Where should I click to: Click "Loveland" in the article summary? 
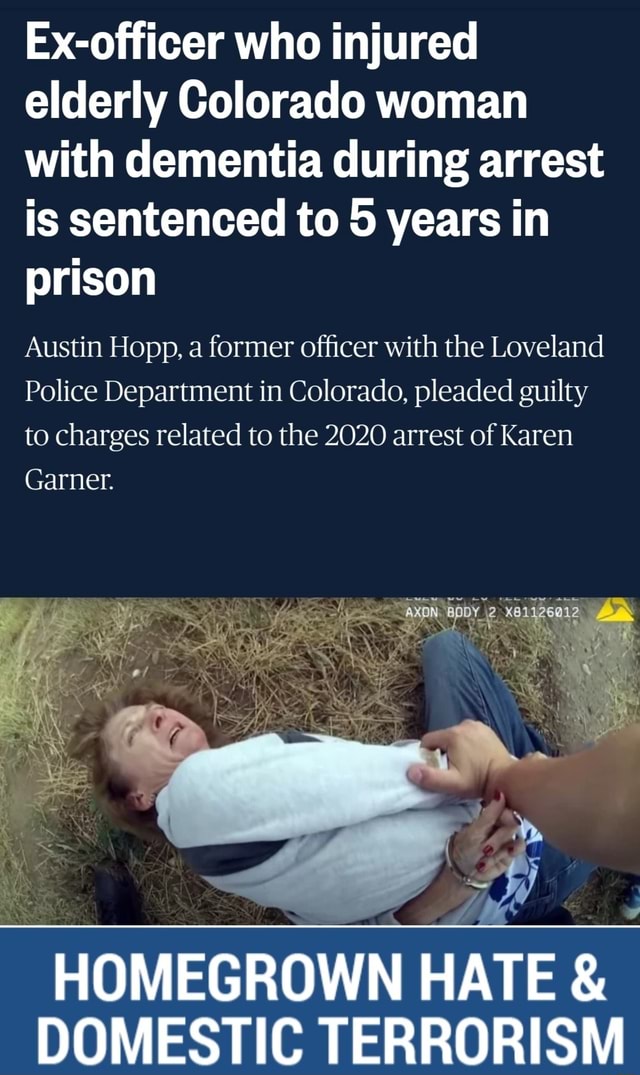click(x=547, y=347)
